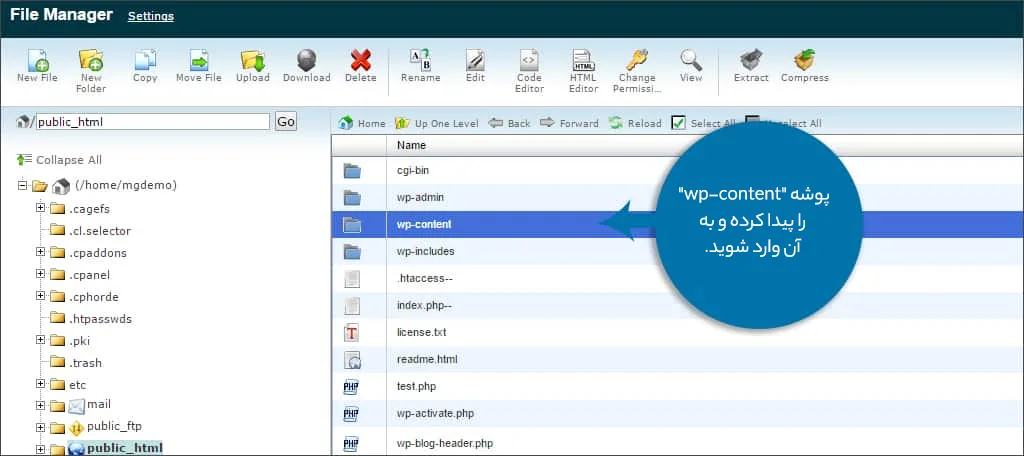This screenshot has height=456, width=1024.
Task: Expand the .cpanel tree folder
Action: click(40, 274)
